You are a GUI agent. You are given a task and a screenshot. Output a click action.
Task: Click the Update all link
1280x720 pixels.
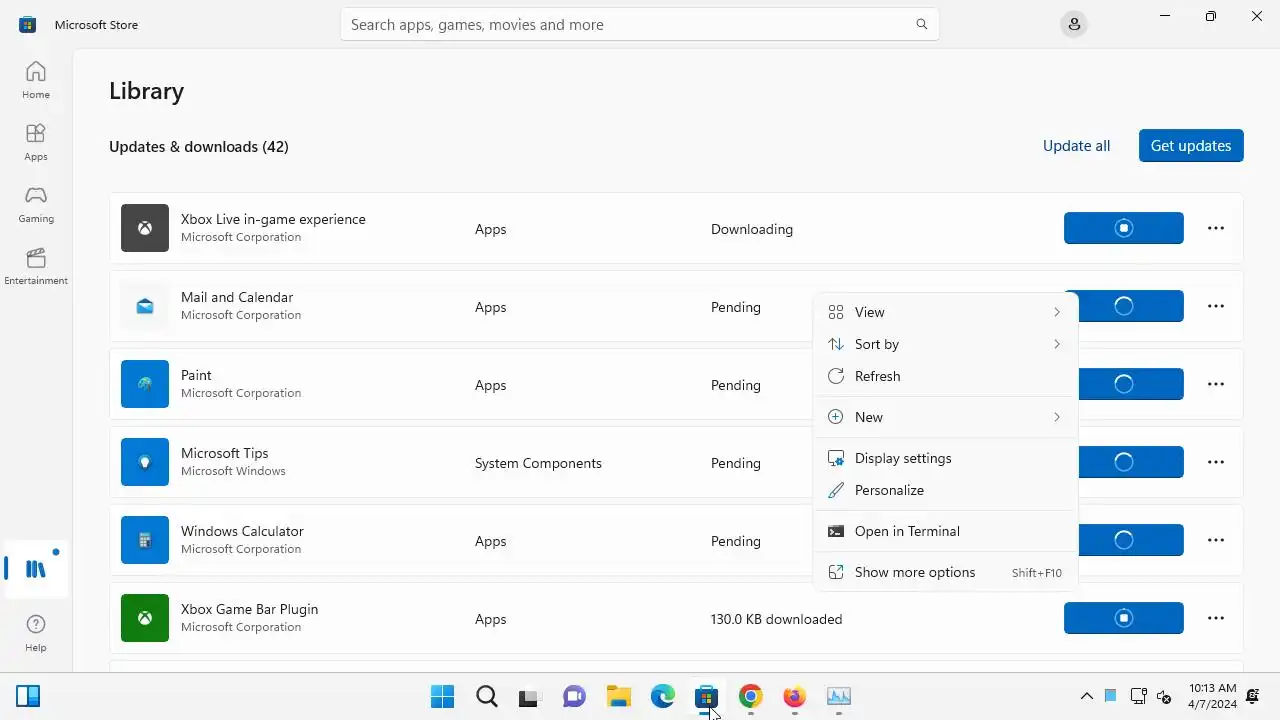[x=1076, y=145]
